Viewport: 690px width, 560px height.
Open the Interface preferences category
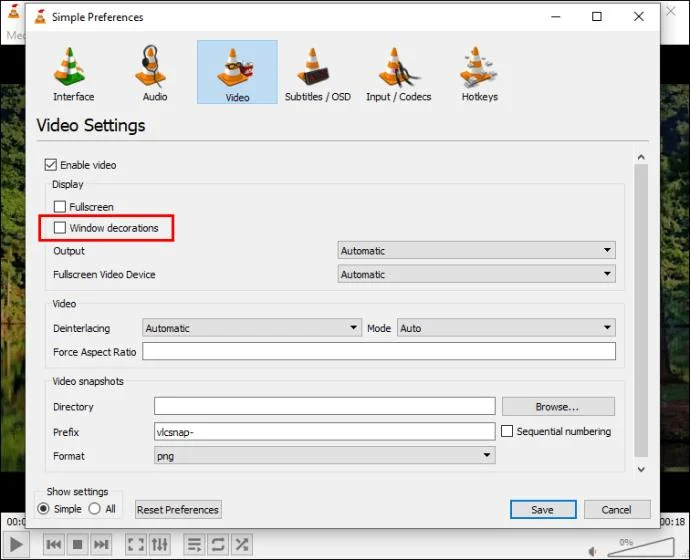click(73, 73)
